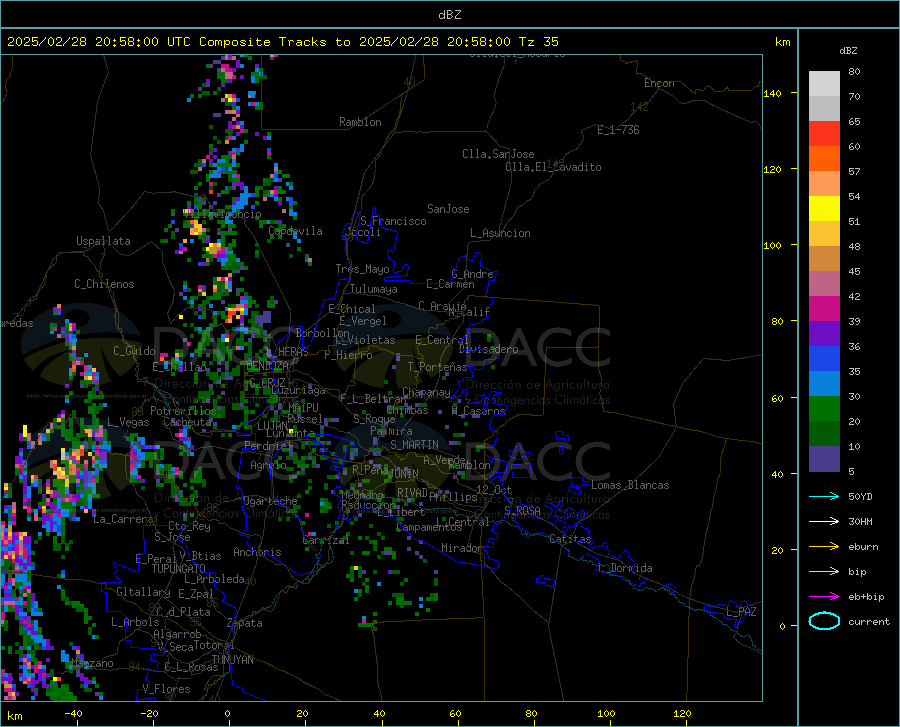
Task: Click the 50YD cyan arrow legend icon
Action: pyautogui.click(x=824, y=496)
